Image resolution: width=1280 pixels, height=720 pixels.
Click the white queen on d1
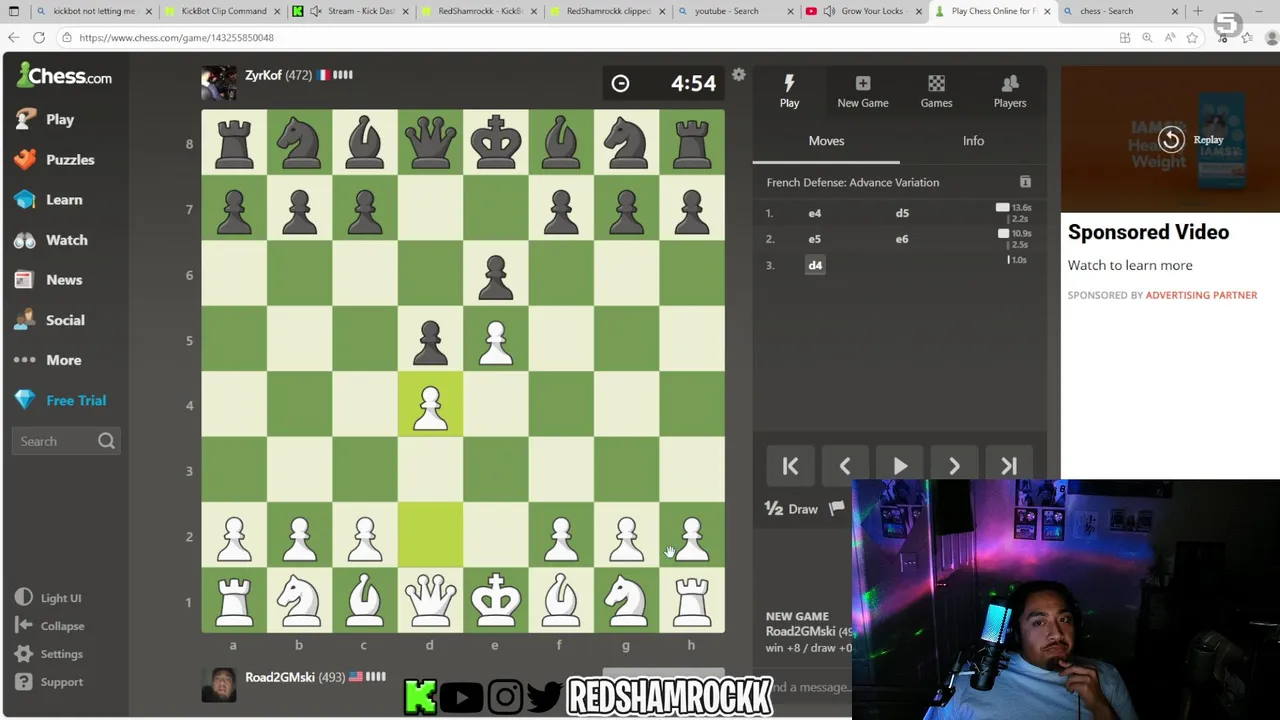tap(430, 601)
